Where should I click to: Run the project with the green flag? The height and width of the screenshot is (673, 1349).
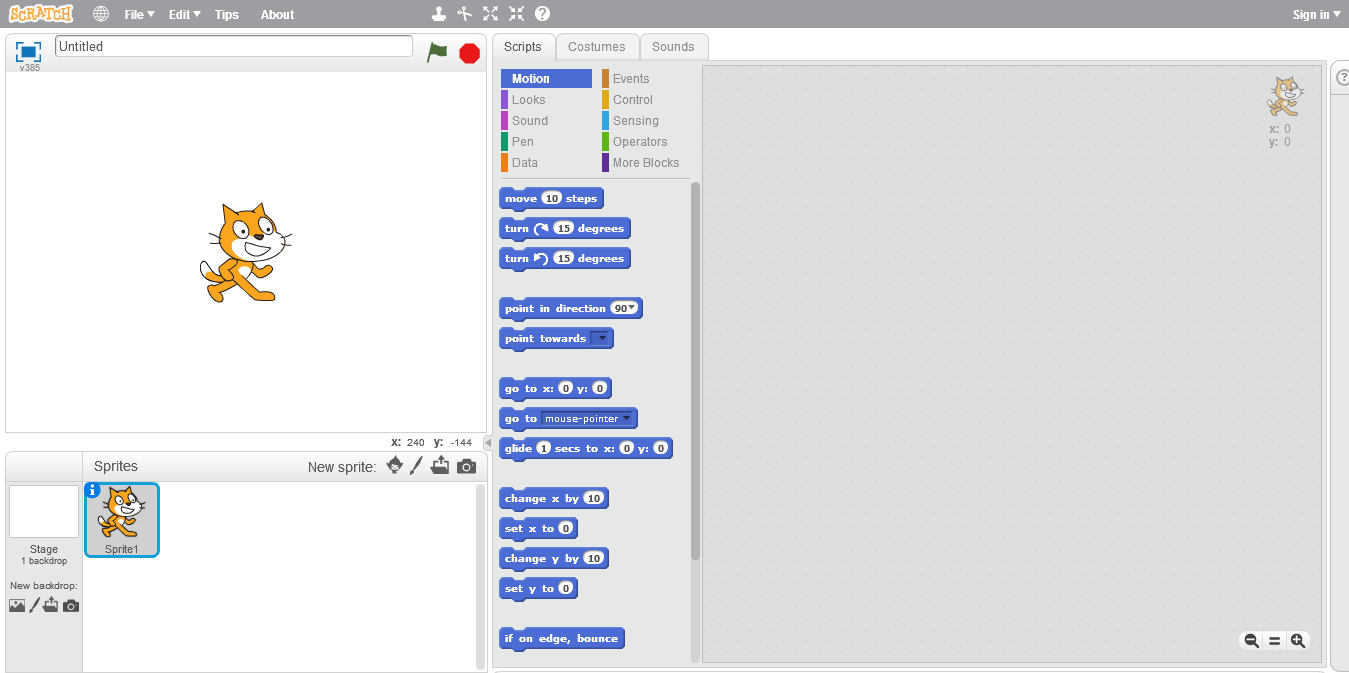(x=437, y=53)
